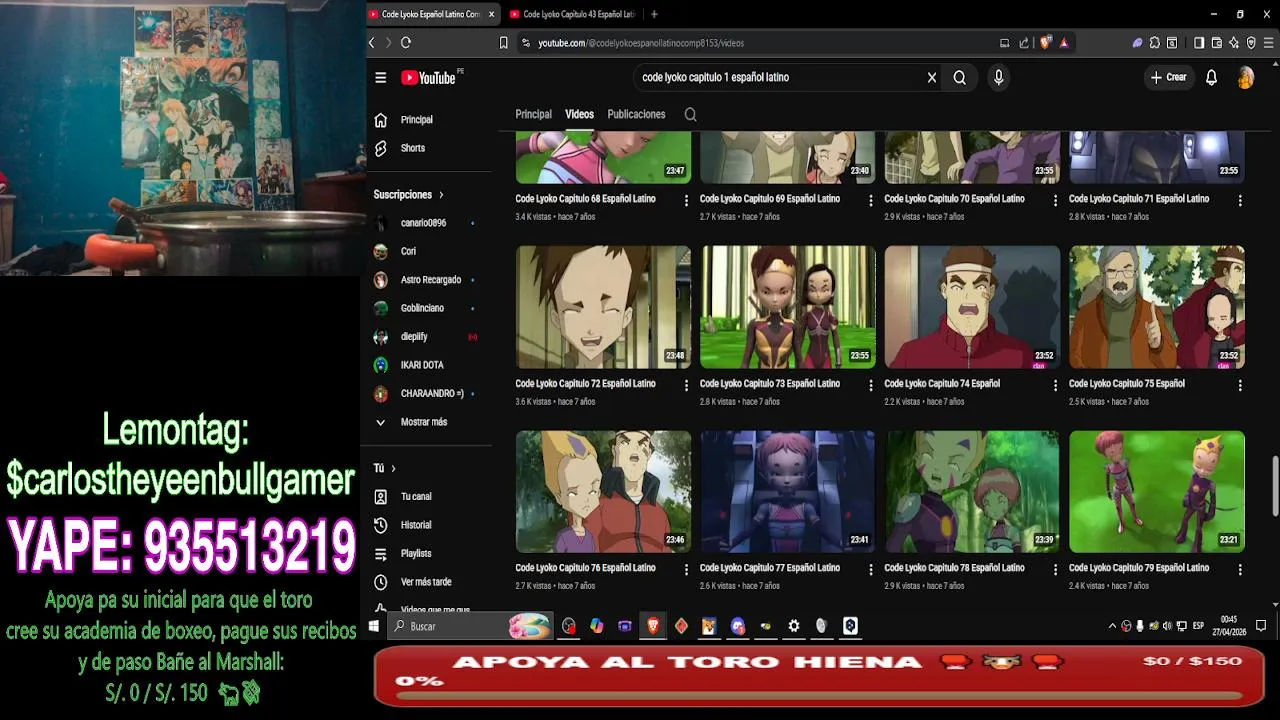Open Code Lyoko Capitulo 73 title link
The image size is (1280, 720).
pyautogui.click(x=770, y=384)
